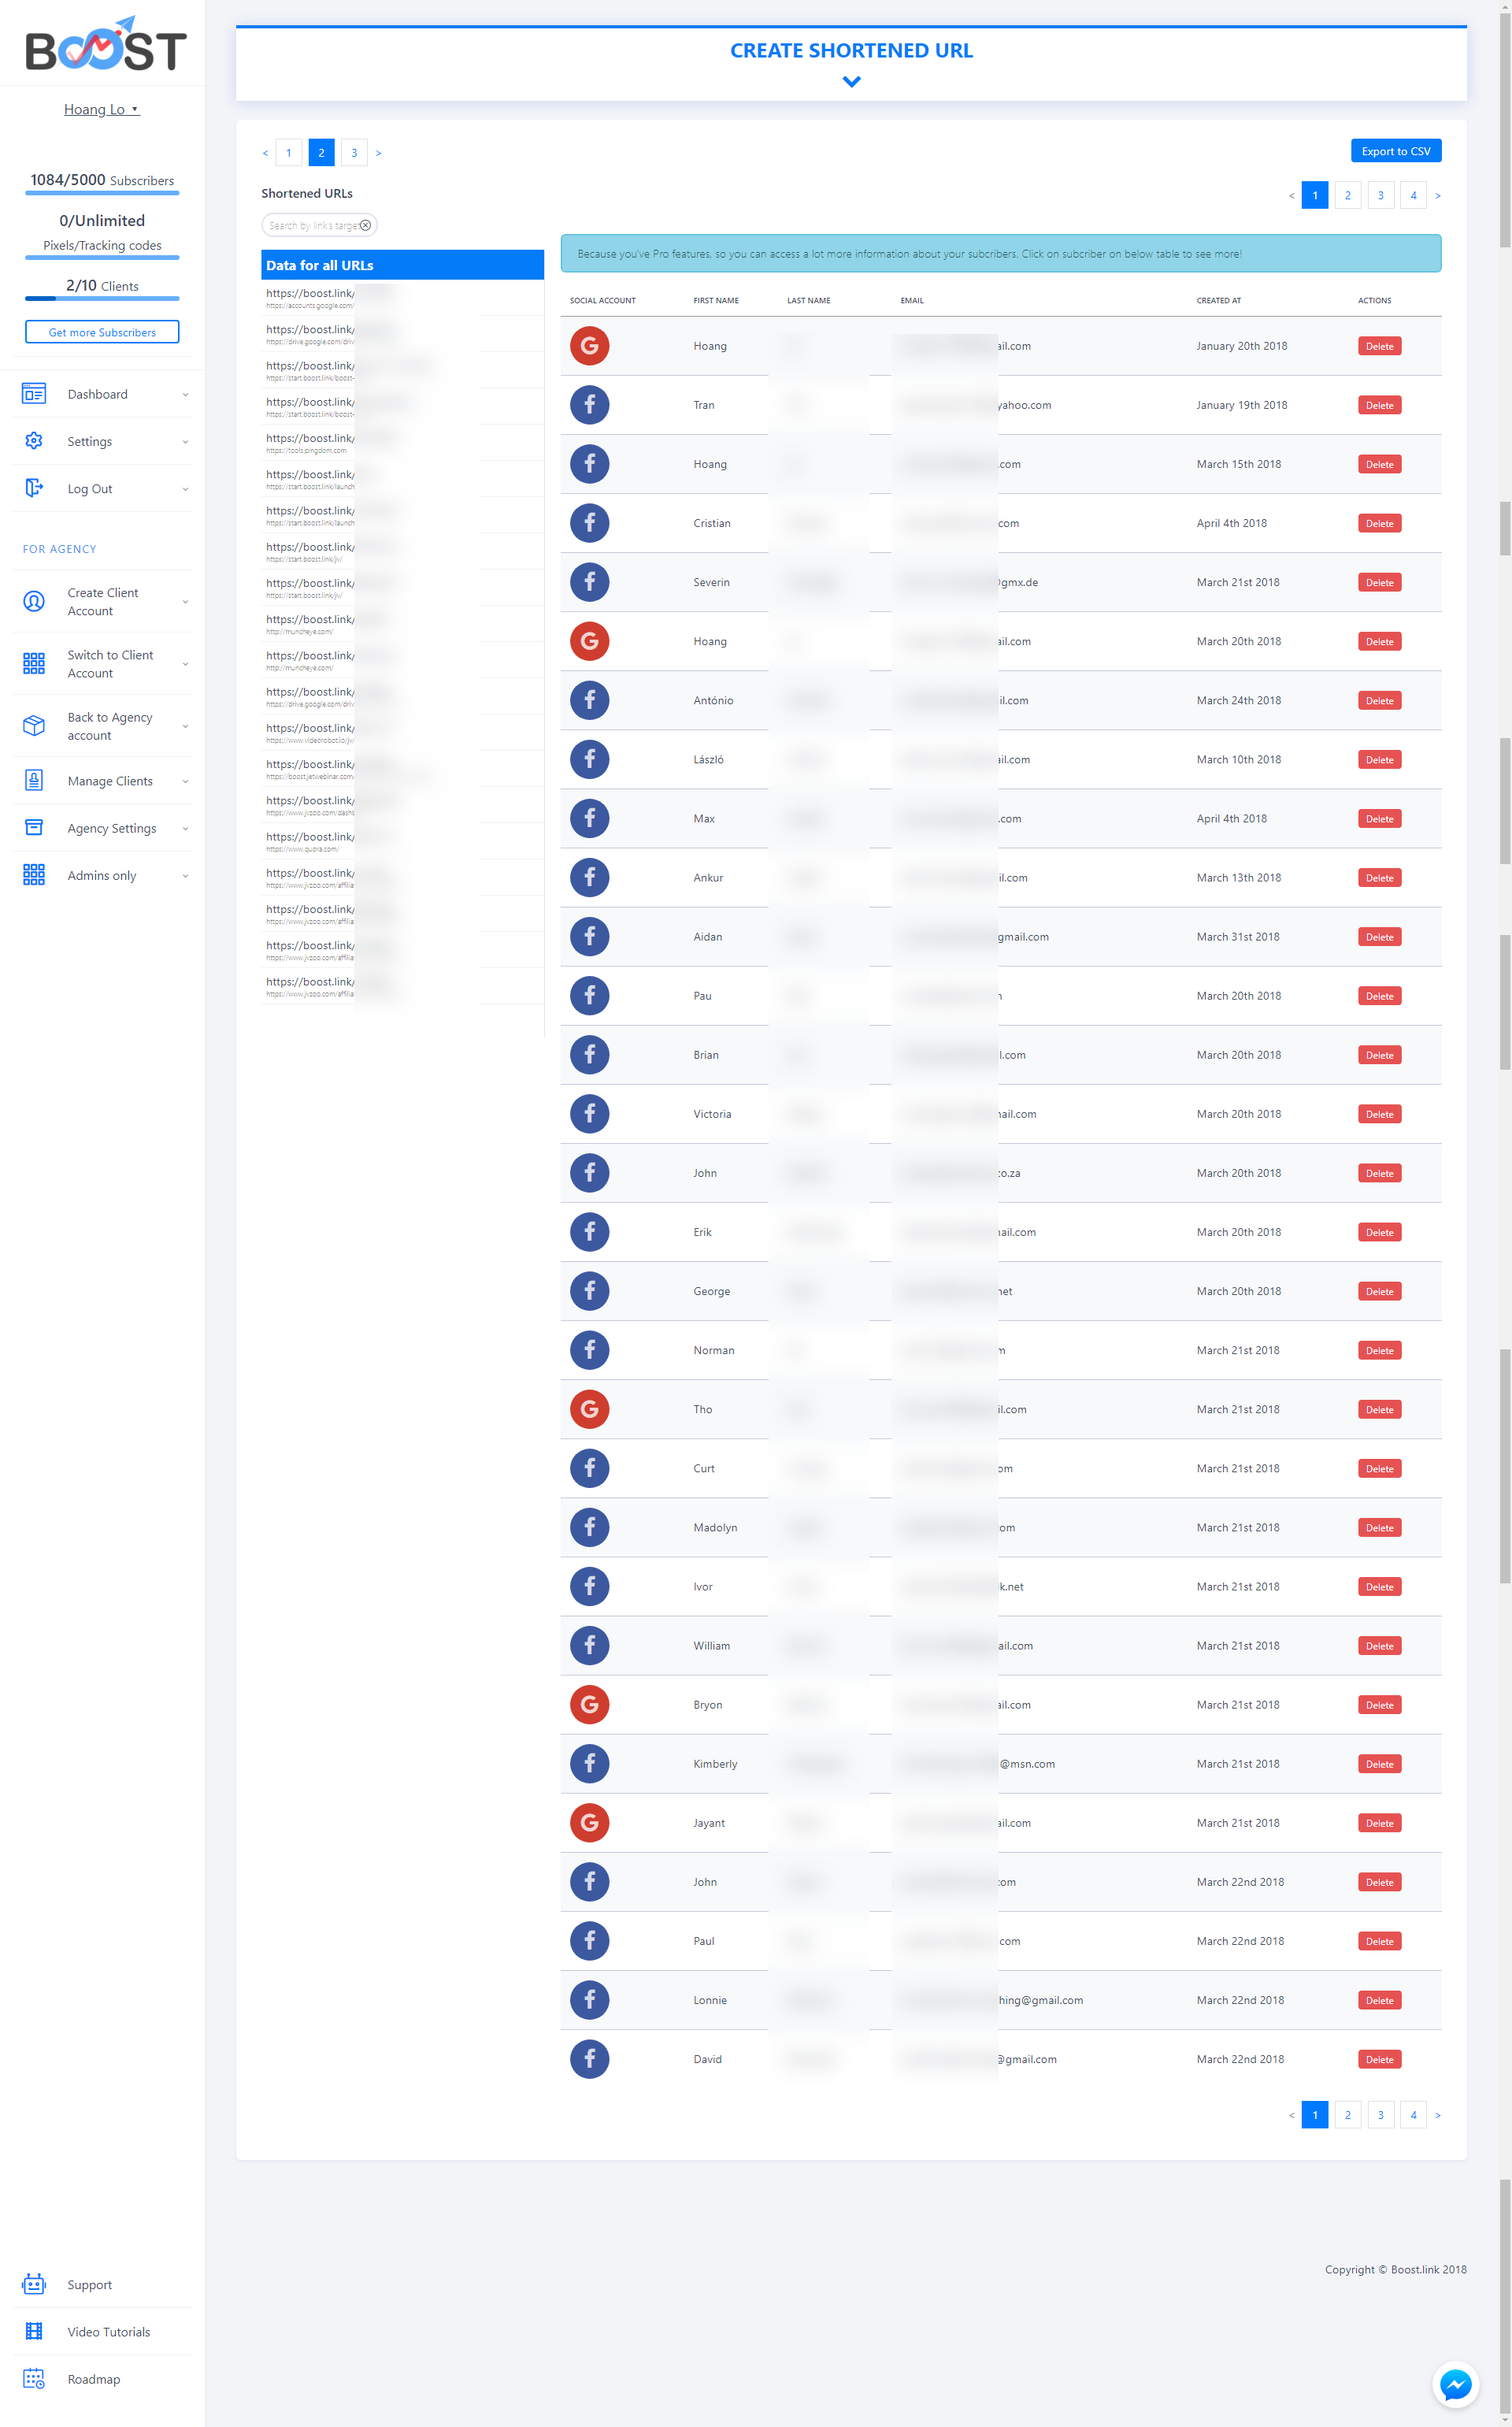Screen dimensions: 1512x2427
Task: Expand the Manage Clients arrow
Action: (x=185, y=782)
